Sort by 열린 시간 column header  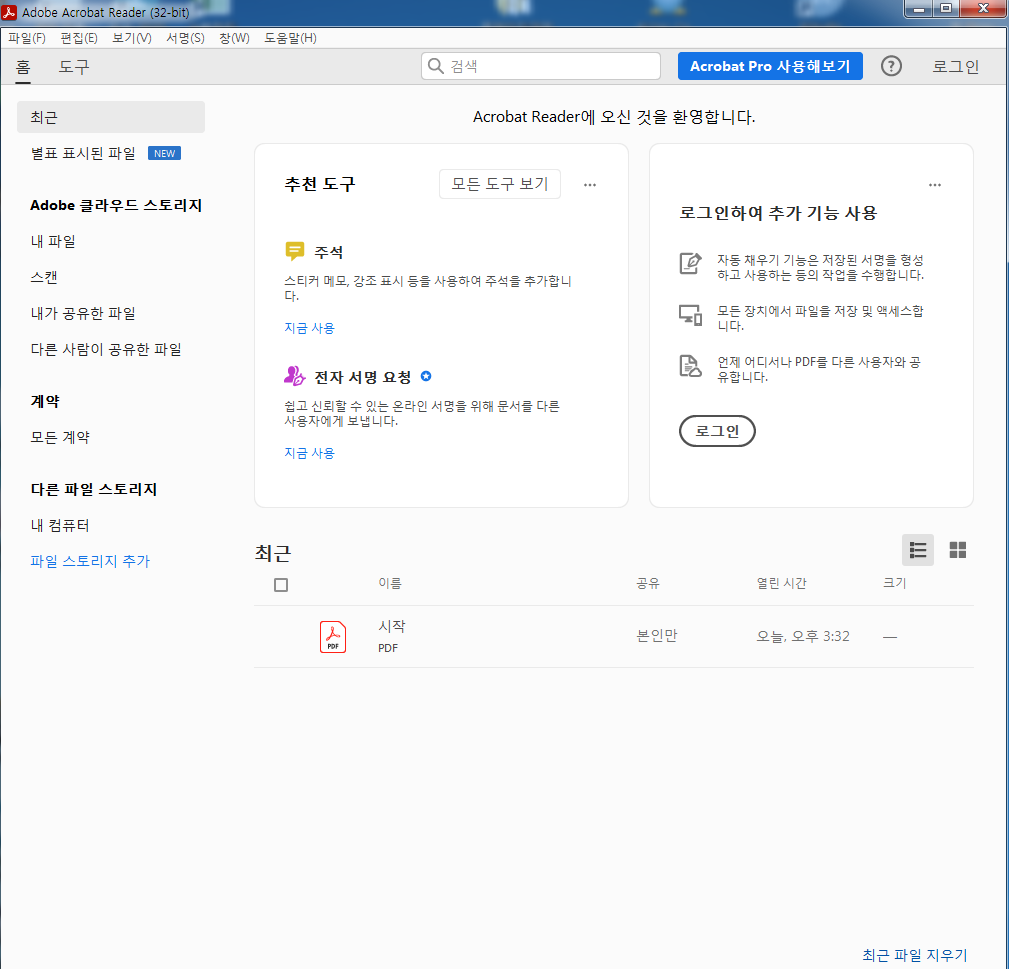coord(781,582)
